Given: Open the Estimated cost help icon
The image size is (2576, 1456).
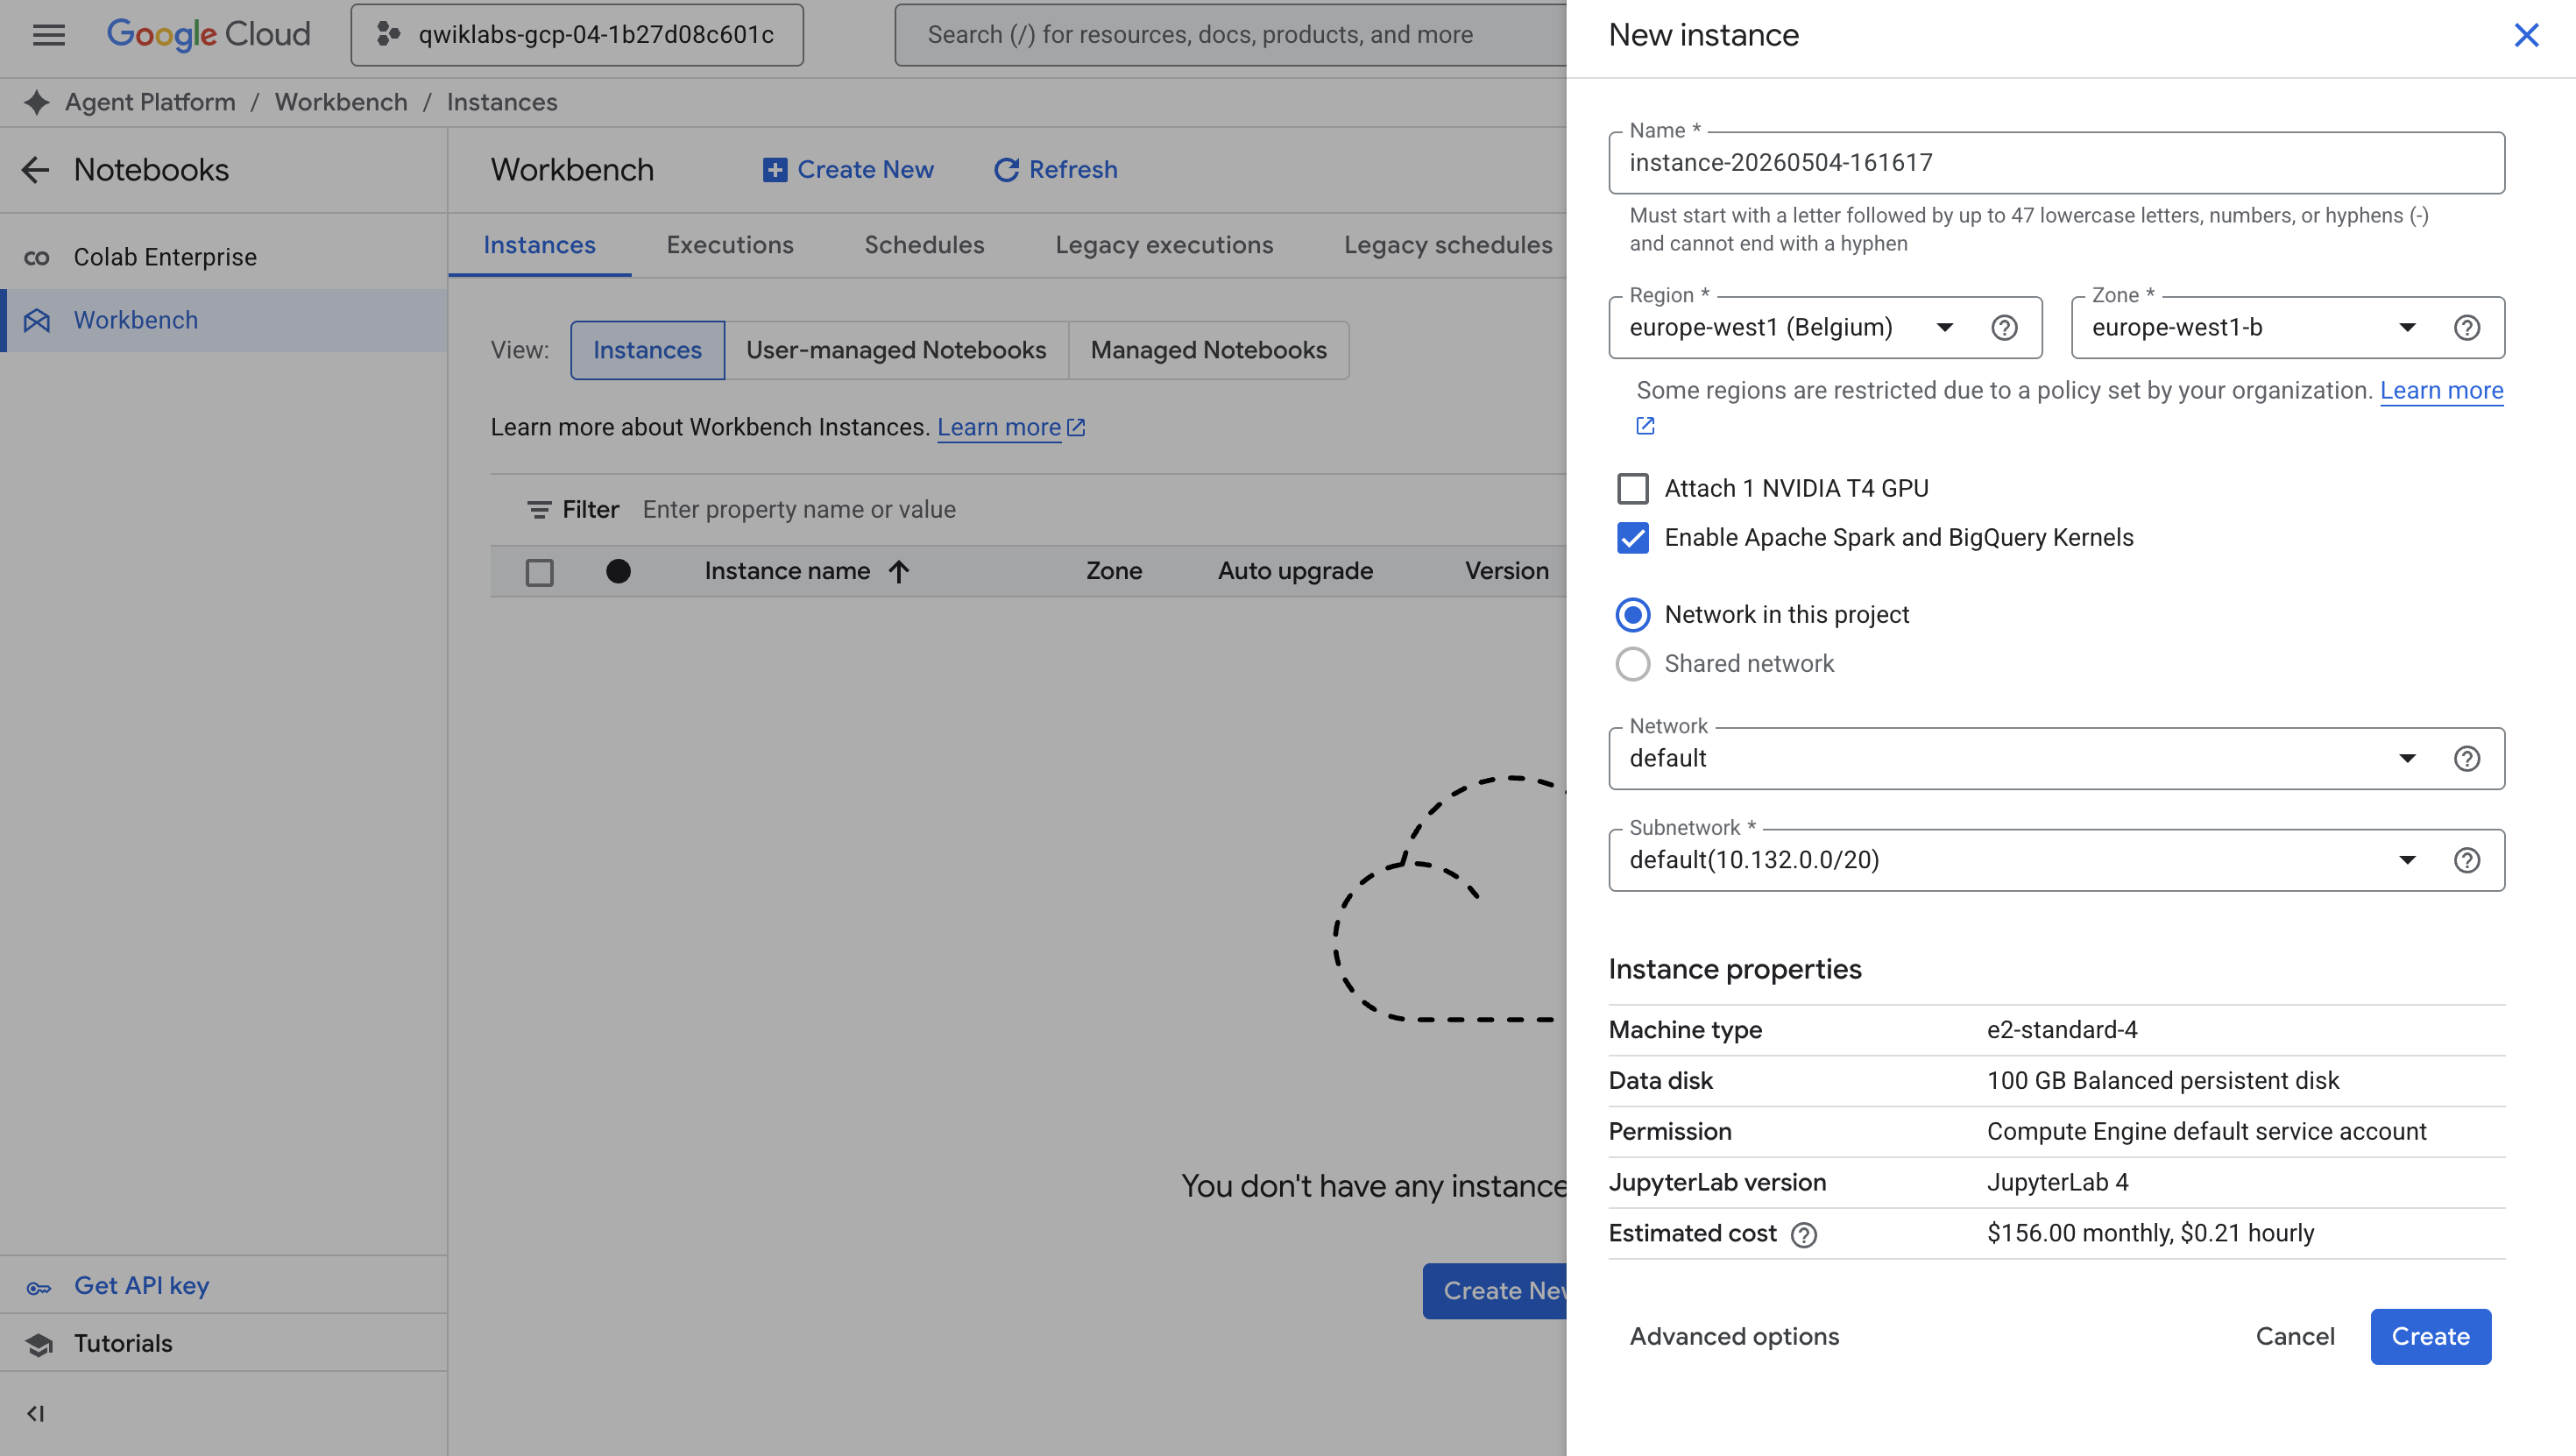Looking at the screenshot, I should coord(1804,1235).
